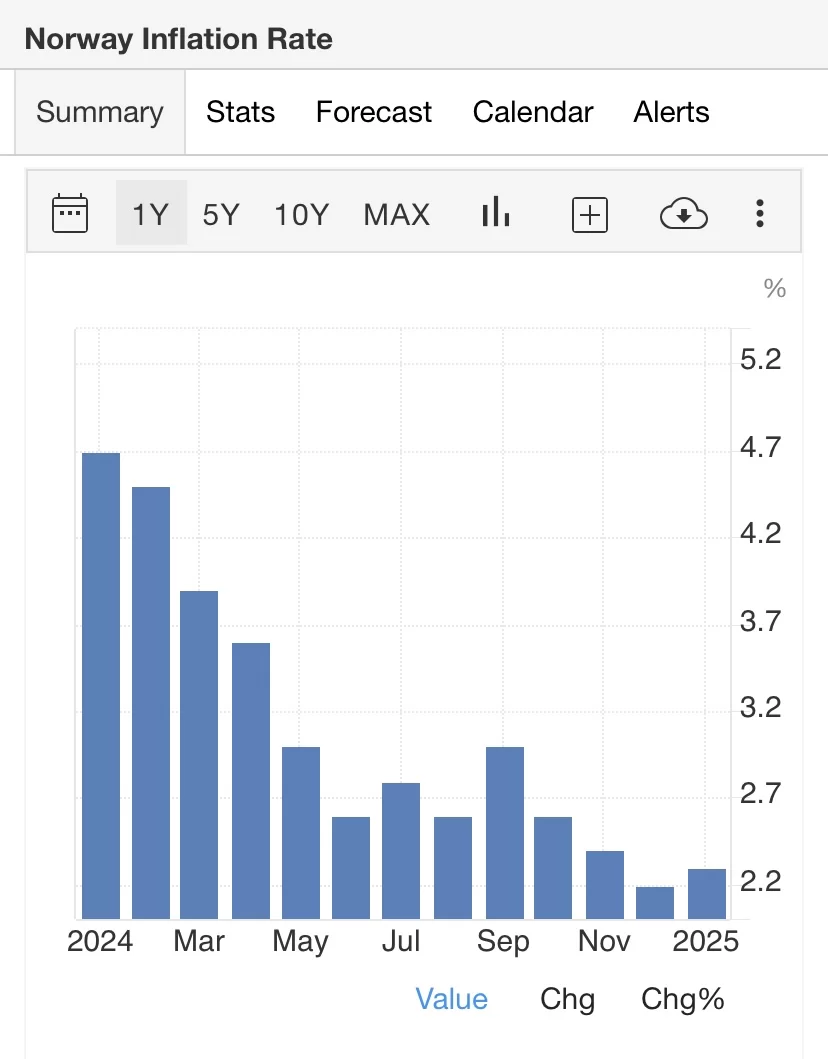Image resolution: width=828 pixels, height=1059 pixels.
Task: Select the Value display option
Action: point(452,999)
